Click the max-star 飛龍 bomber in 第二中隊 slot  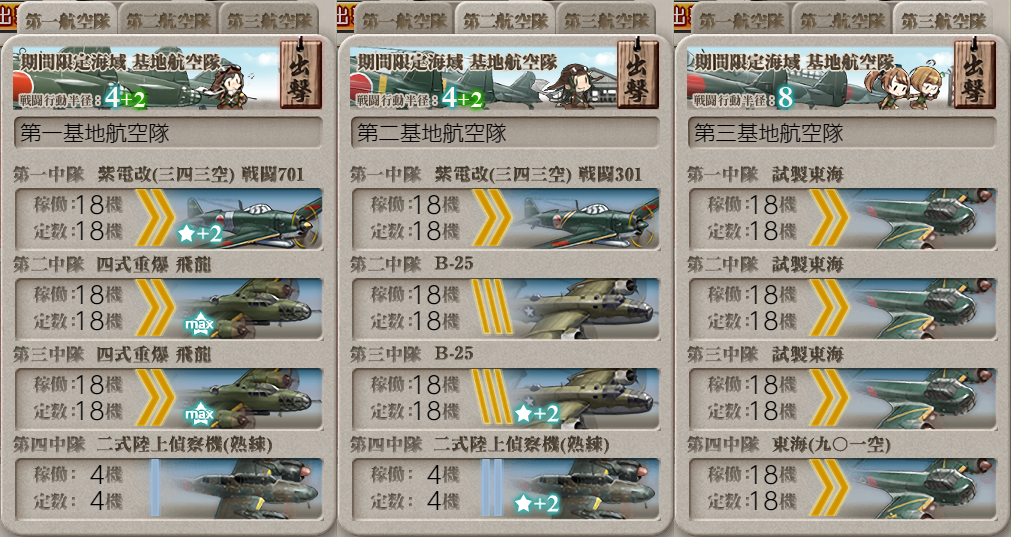pos(168,308)
